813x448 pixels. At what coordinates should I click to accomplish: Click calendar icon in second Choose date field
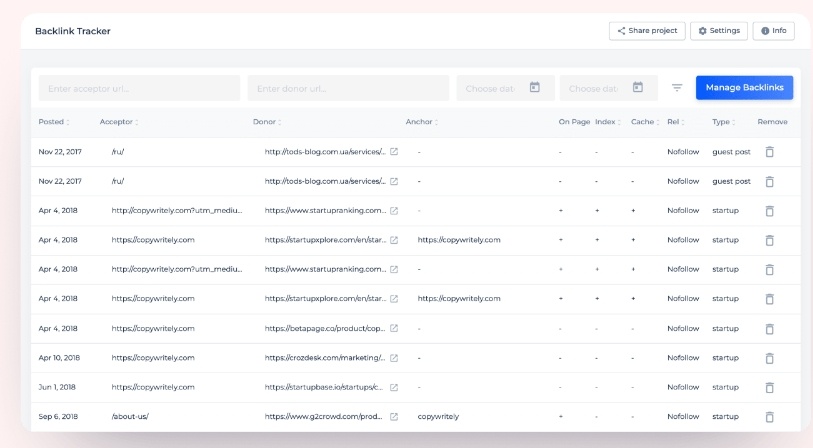coord(638,87)
